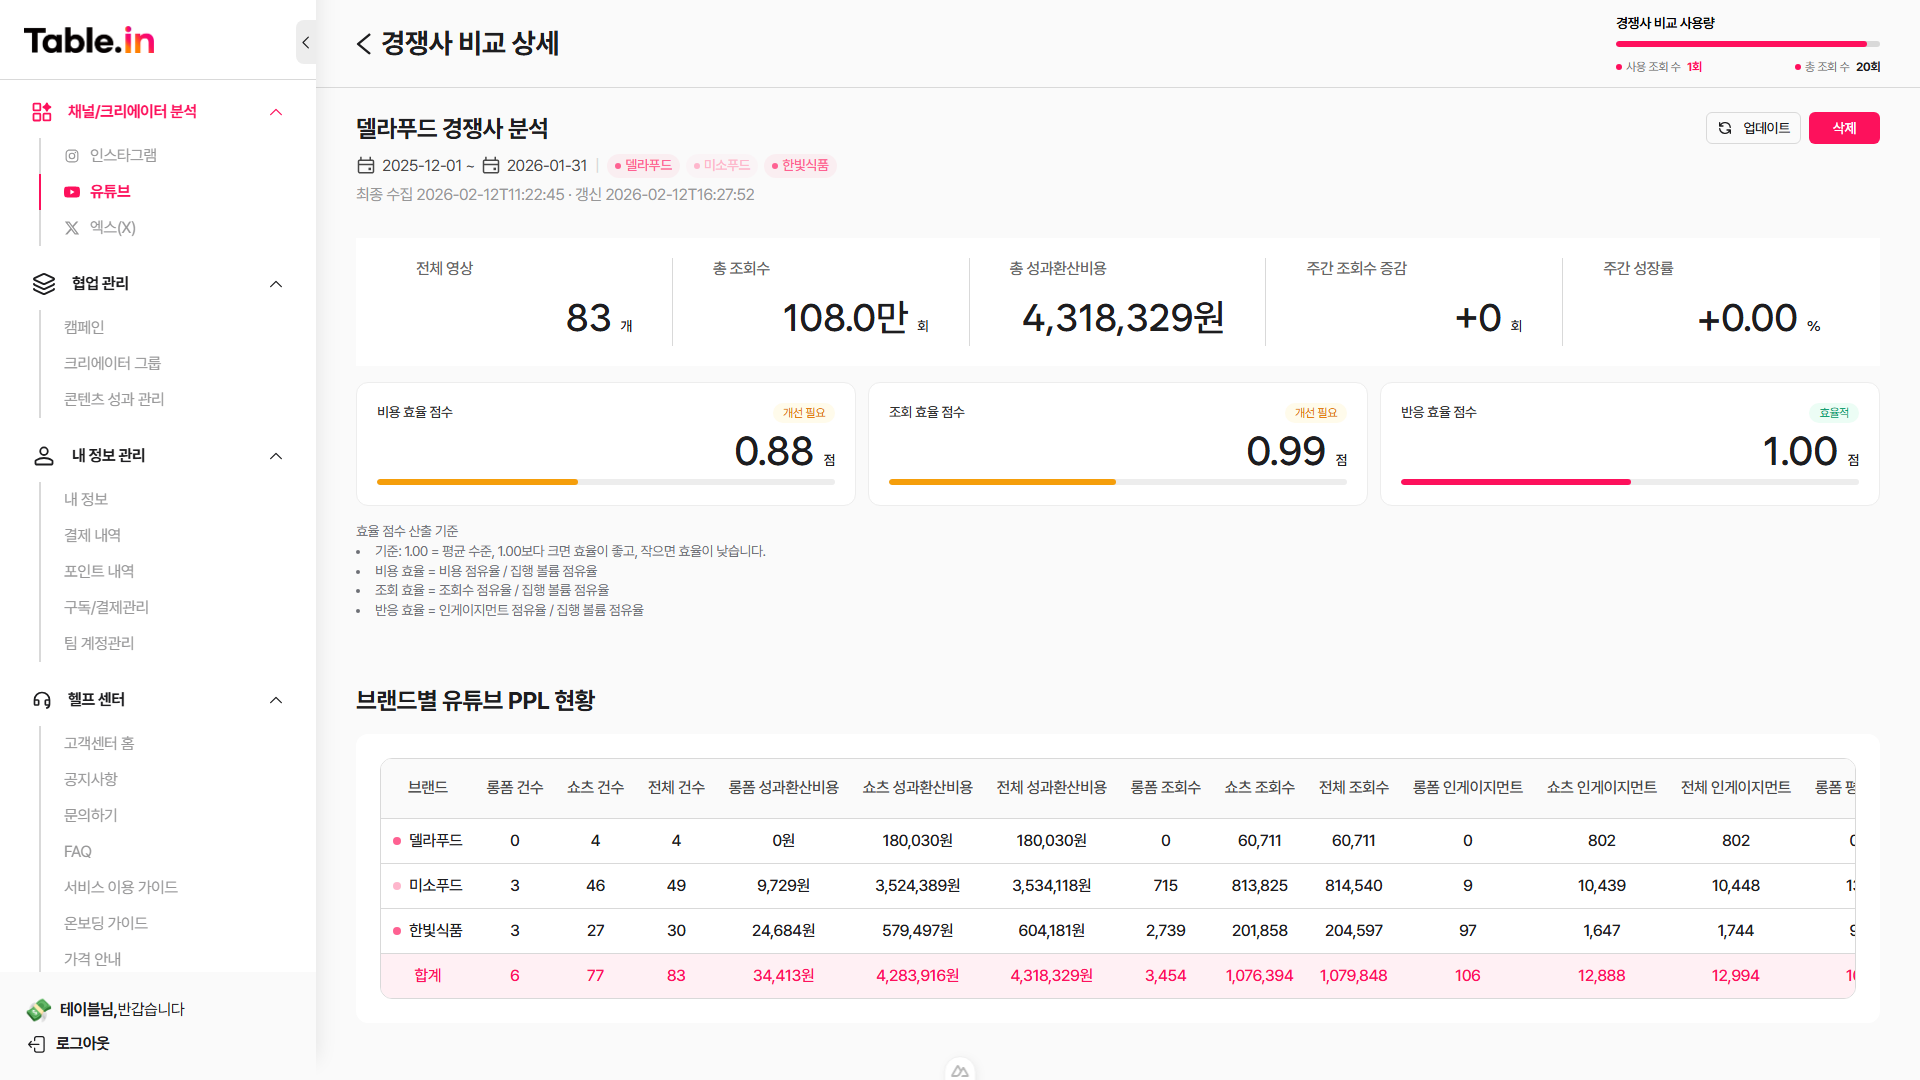
Task: Collapse the 헬프 센터 section
Action: tap(276, 700)
